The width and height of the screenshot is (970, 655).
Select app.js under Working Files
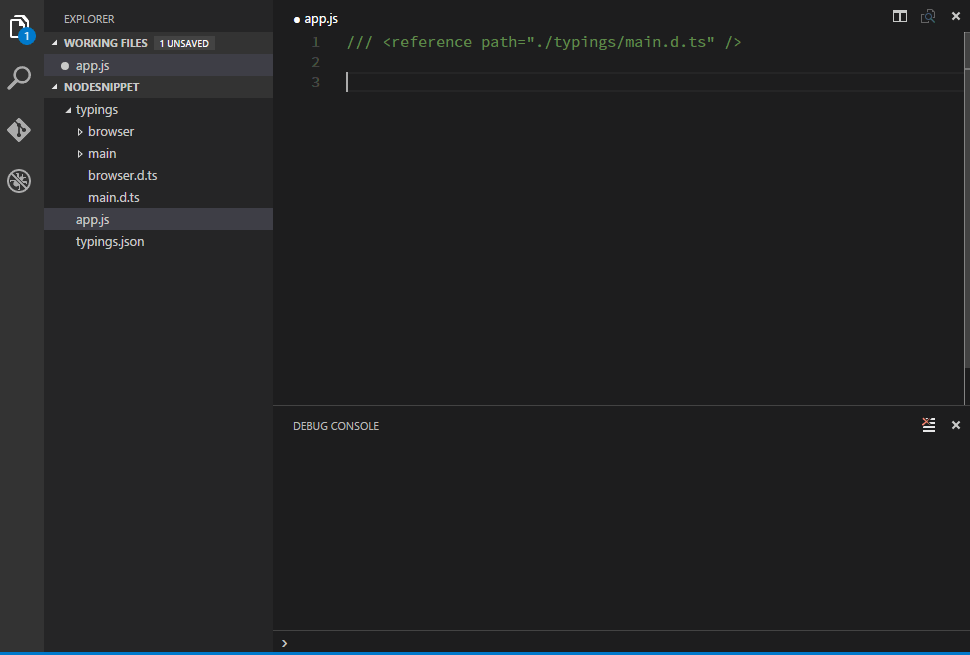pos(92,65)
